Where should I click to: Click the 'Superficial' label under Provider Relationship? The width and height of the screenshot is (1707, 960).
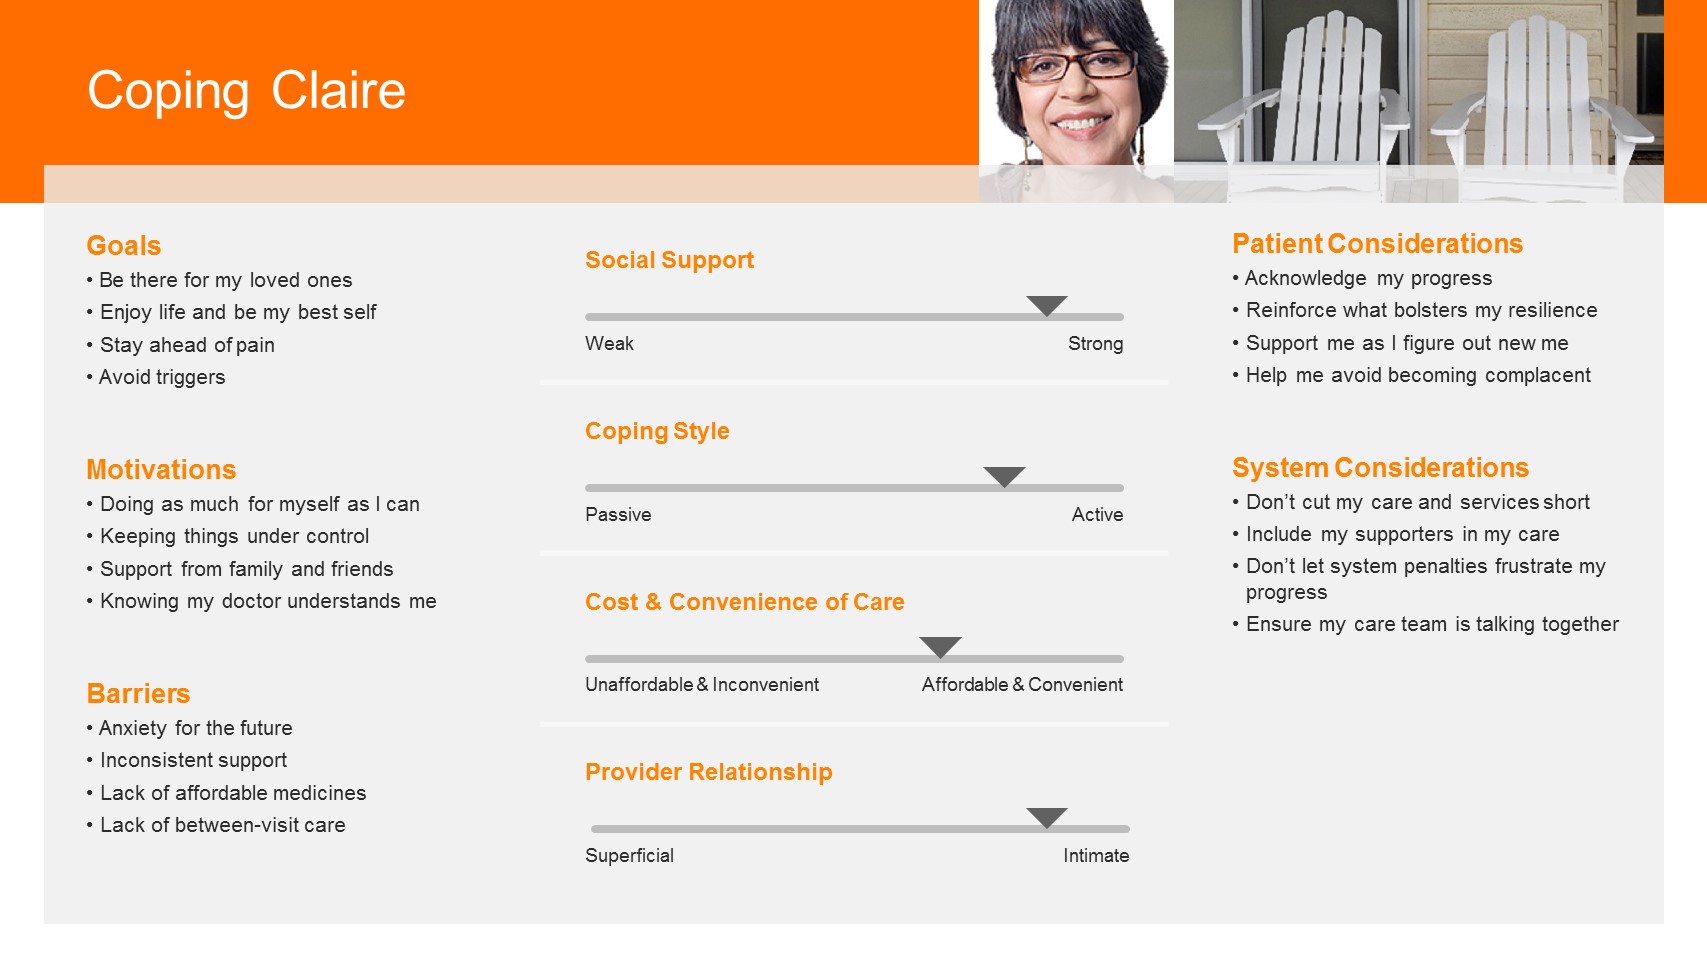tap(629, 856)
